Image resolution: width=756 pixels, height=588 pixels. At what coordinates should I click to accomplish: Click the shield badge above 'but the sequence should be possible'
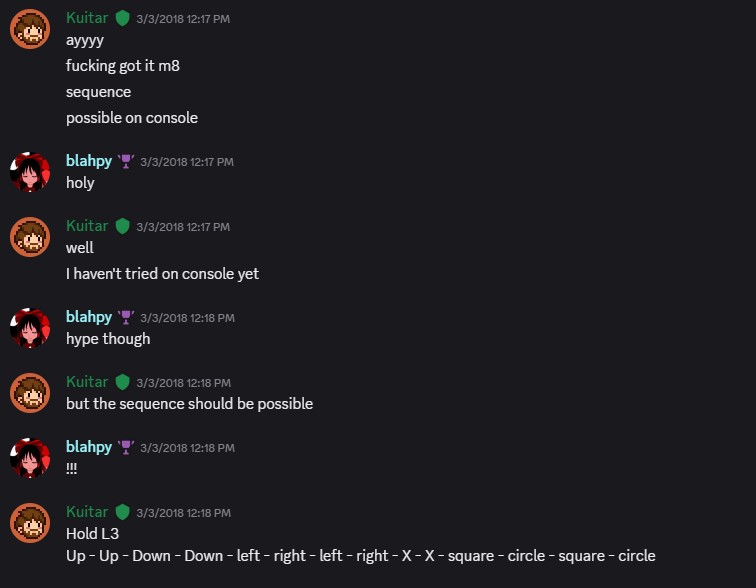[122, 382]
